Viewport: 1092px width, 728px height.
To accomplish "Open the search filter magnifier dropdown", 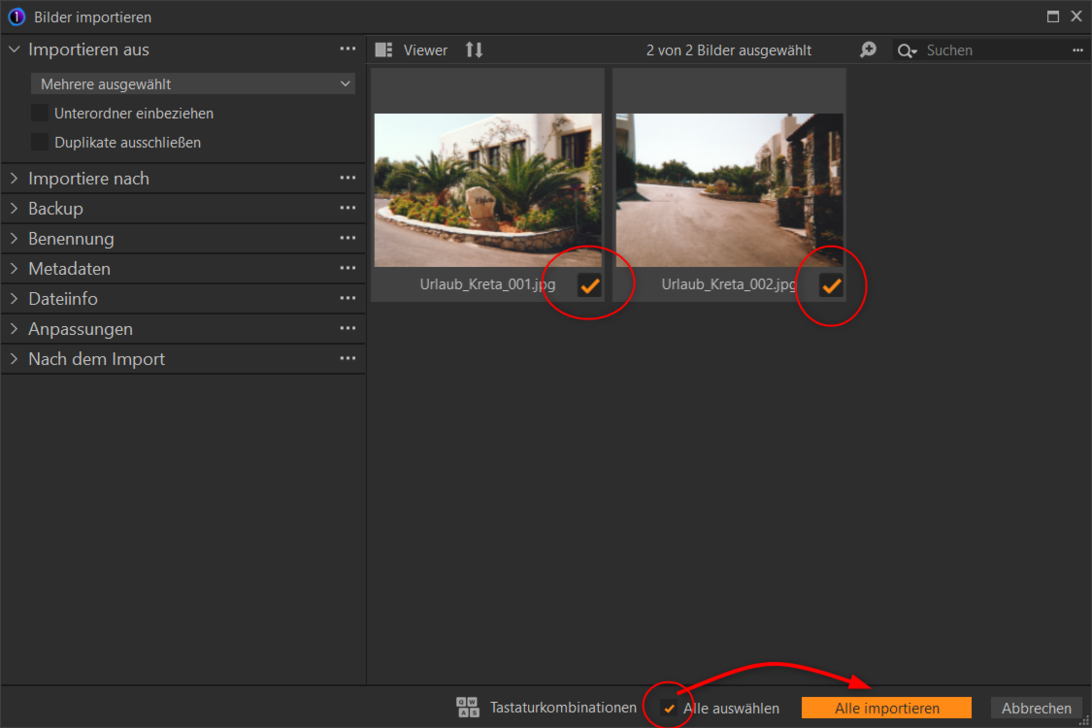I will (906, 51).
